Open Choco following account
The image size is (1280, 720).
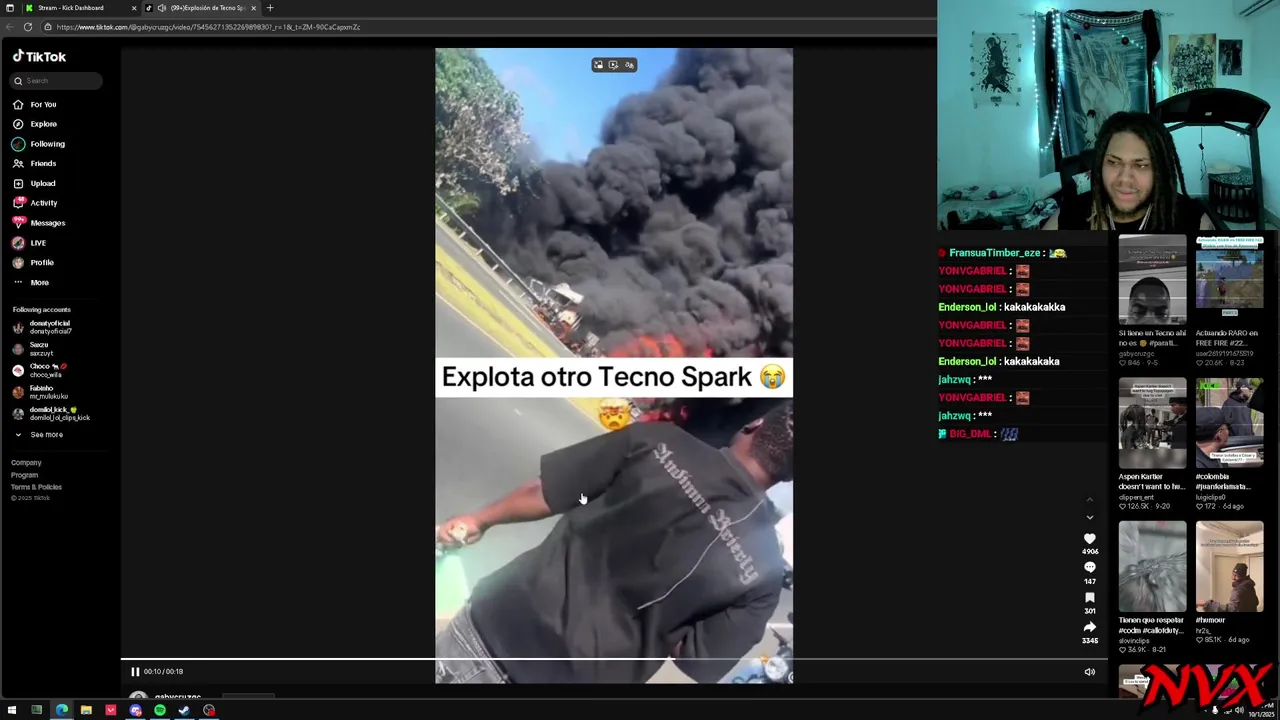pos(39,370)
